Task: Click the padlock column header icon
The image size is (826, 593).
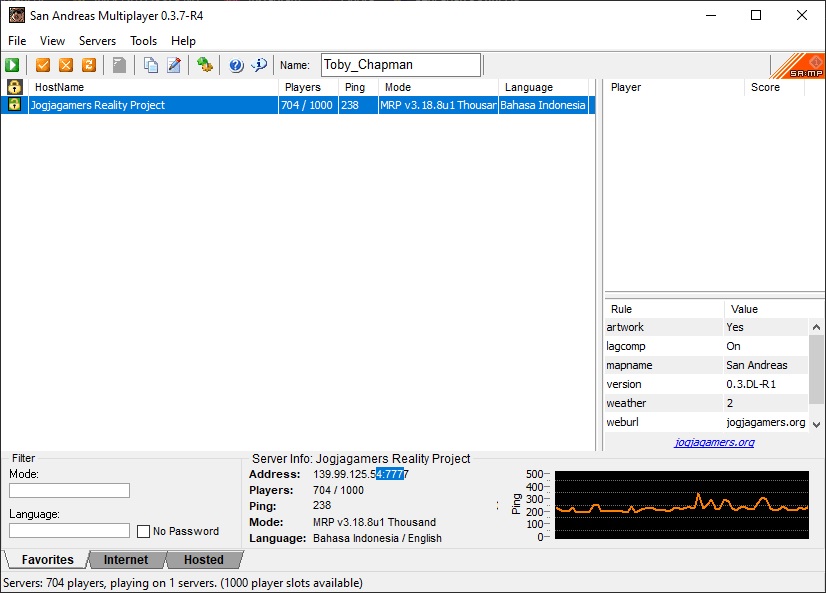Action: click(x=15, y=87)
